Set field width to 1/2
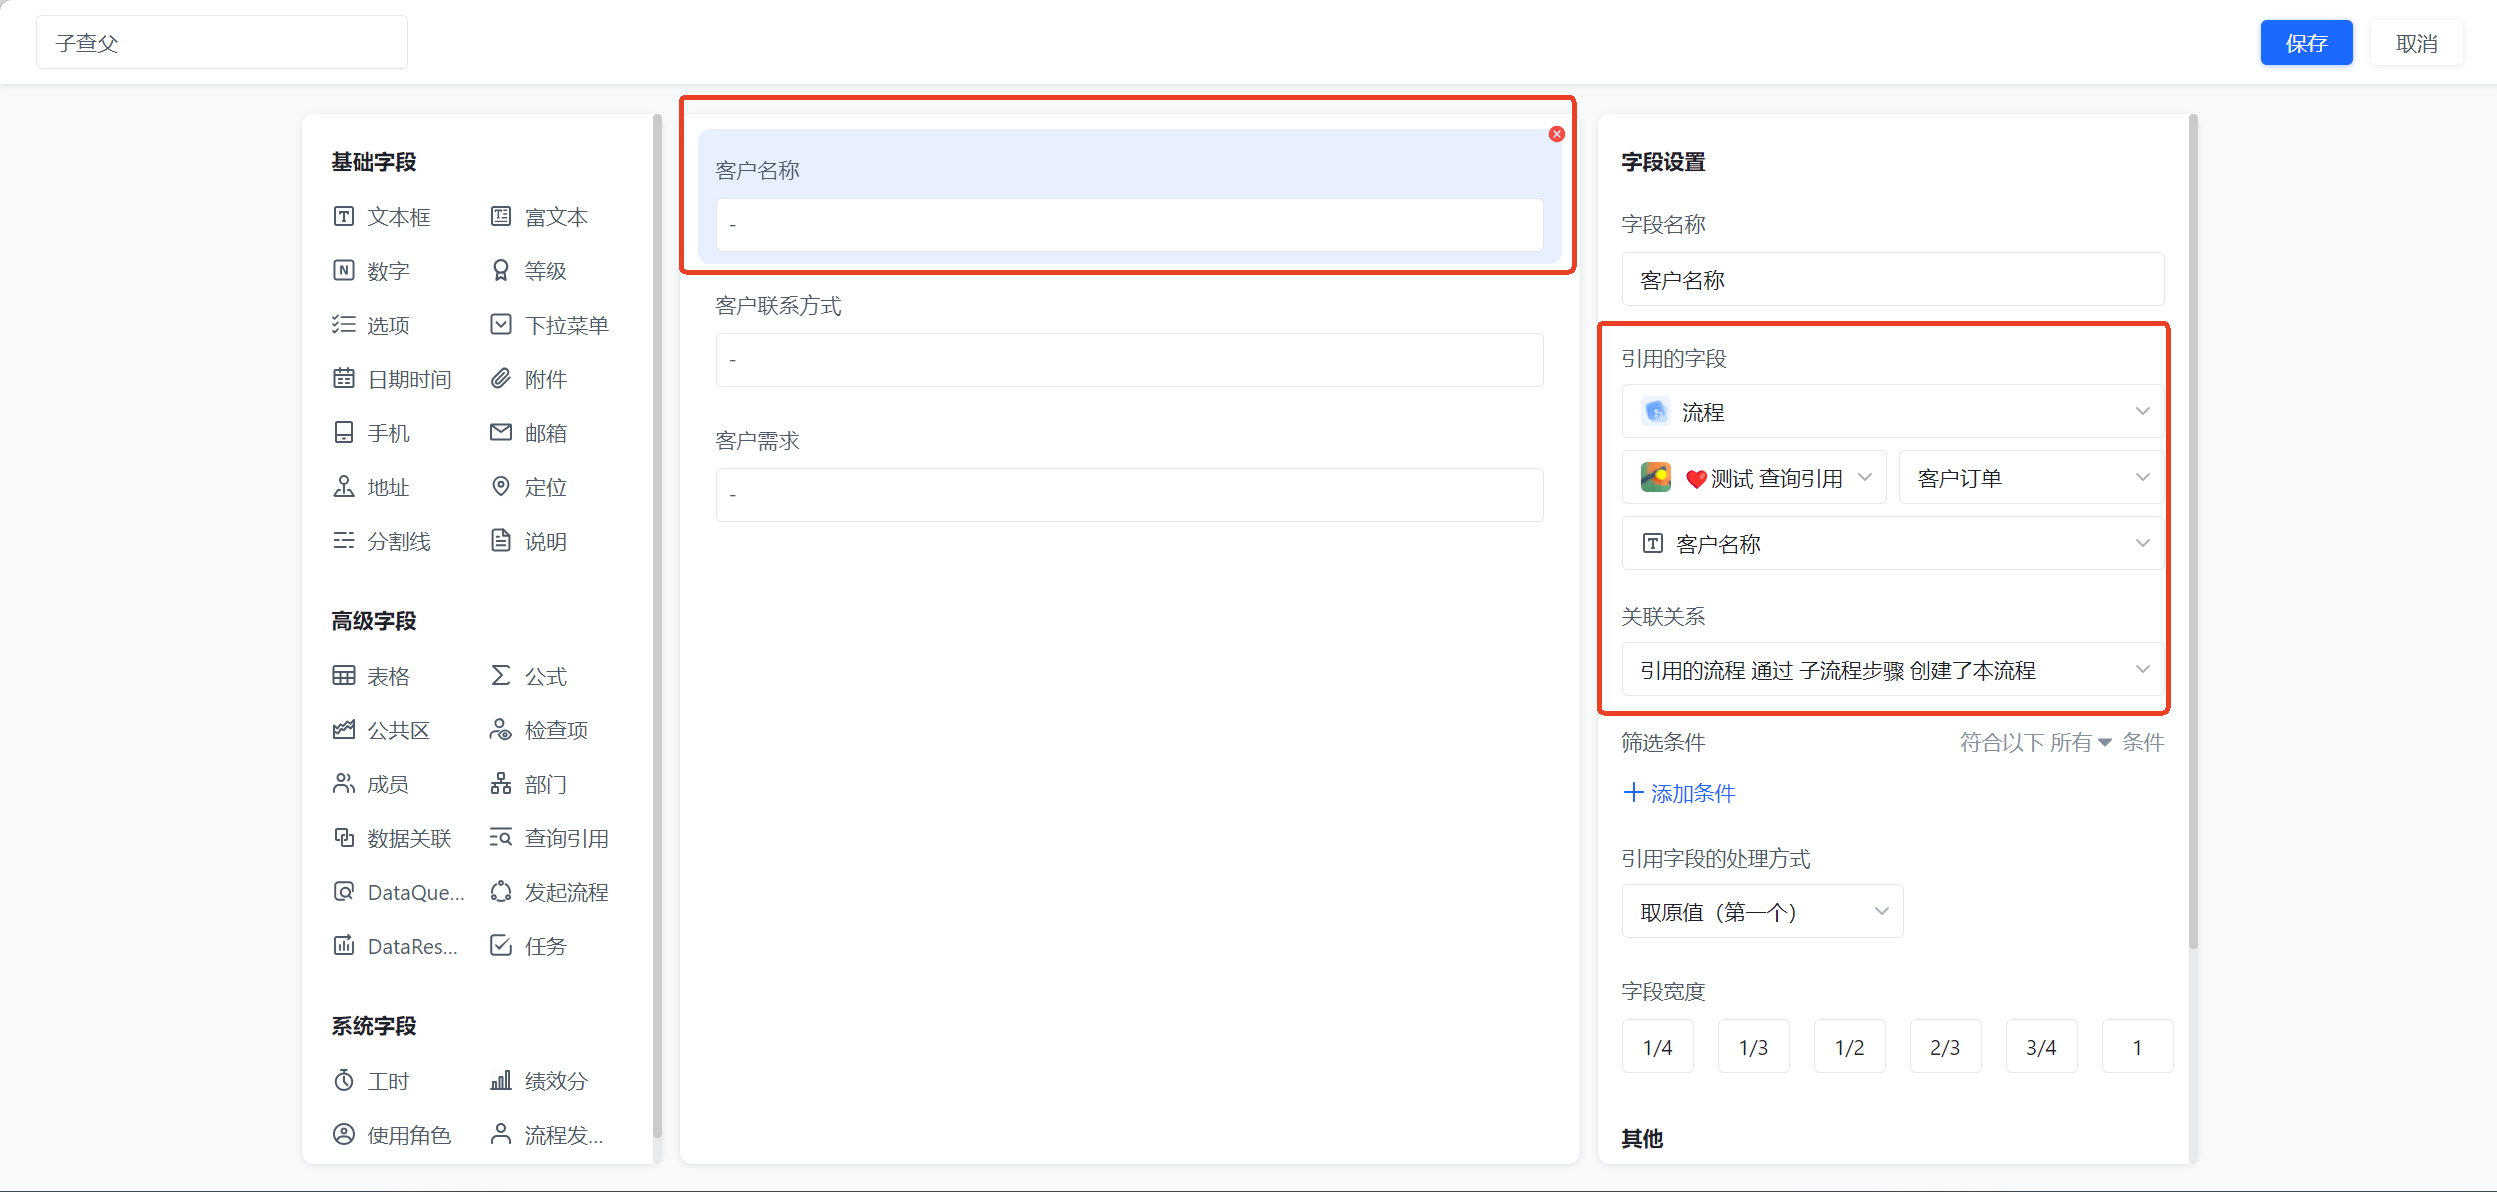 pos(1850,1047)
